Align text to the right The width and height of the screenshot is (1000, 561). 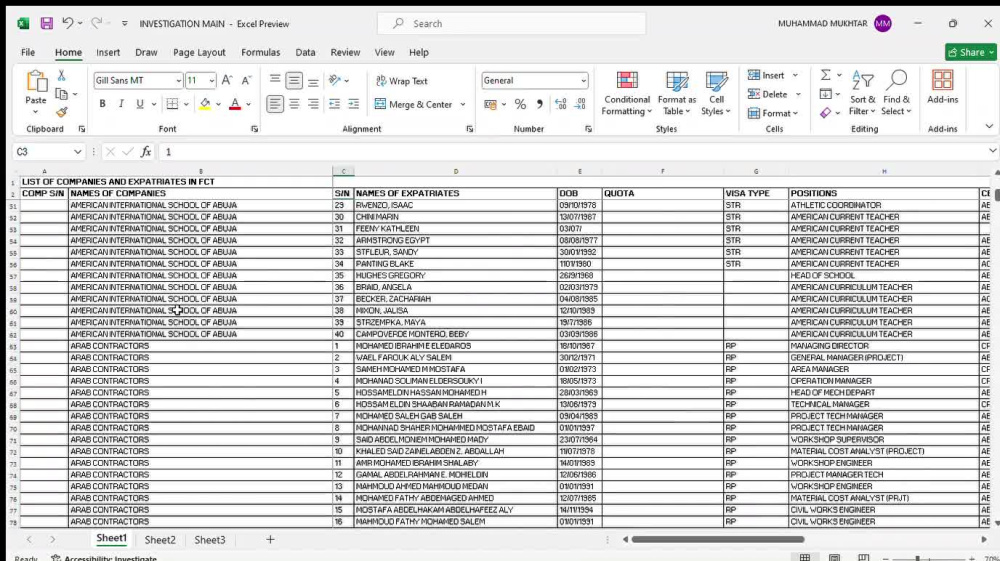(x=313, y=104)
